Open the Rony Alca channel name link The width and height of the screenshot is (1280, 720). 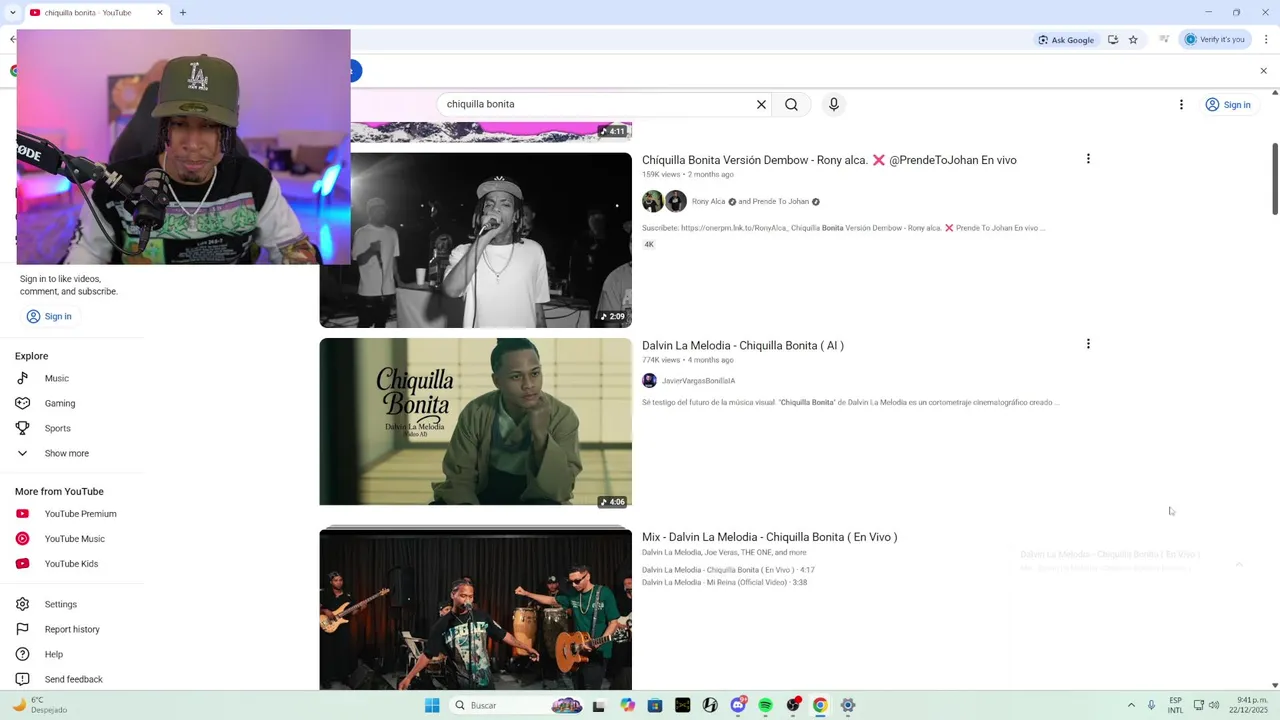tap(709, 201)
